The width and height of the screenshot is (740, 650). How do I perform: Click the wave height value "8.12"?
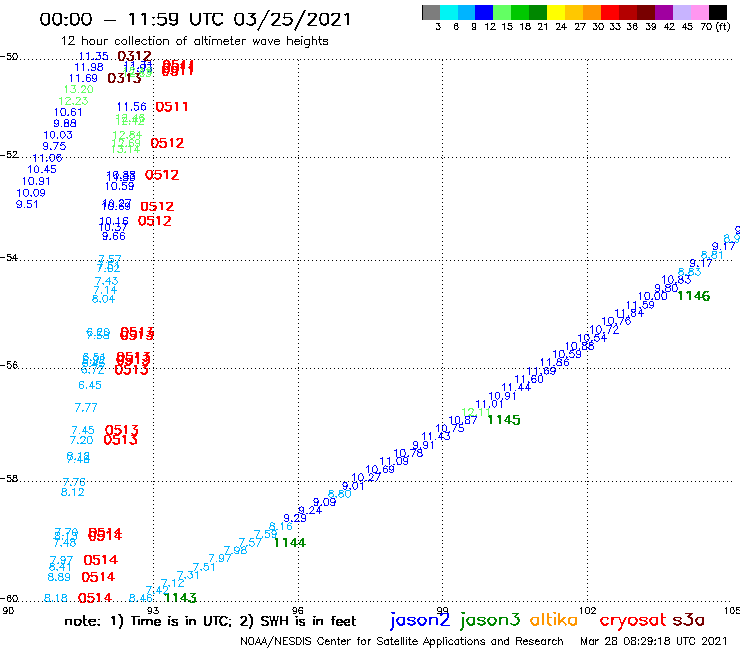[73, 492]
